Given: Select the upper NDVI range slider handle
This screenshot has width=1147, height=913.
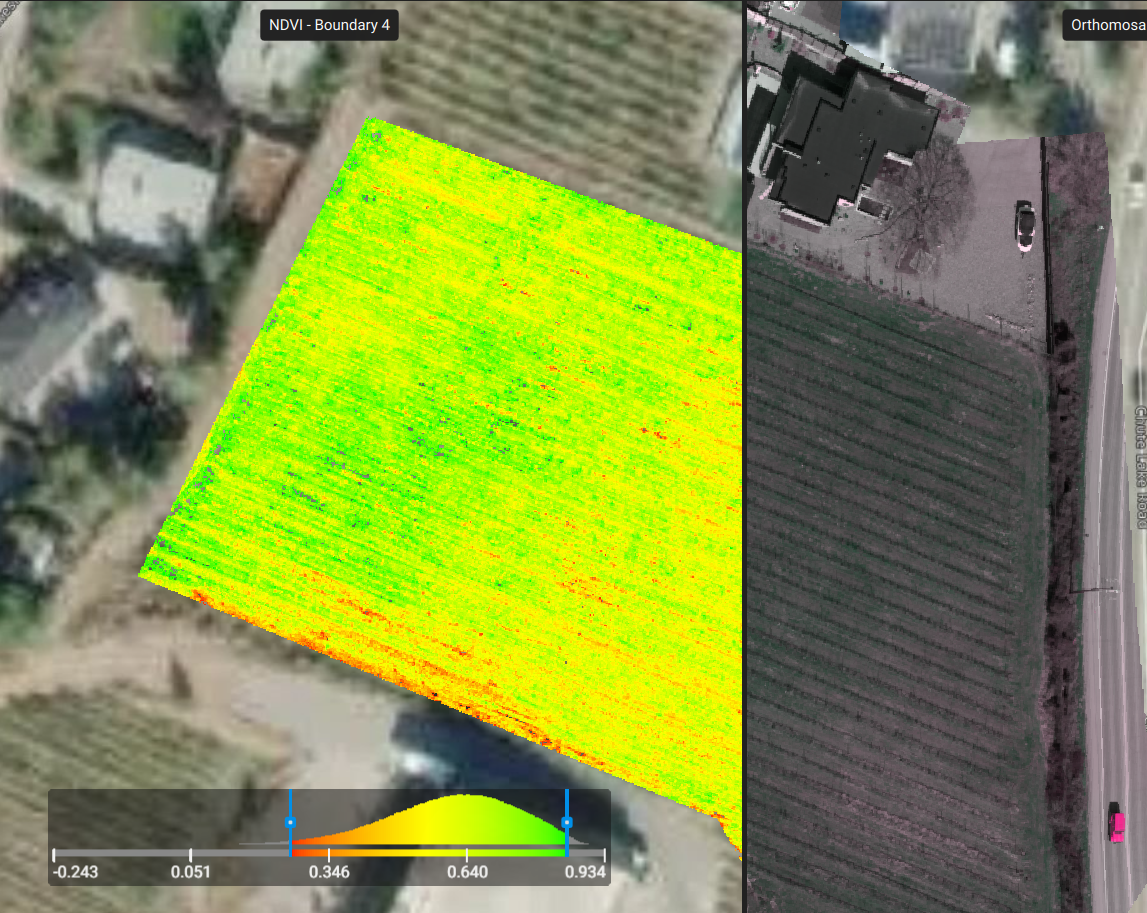Looking at the screenshot, I should tap(567, 822).
